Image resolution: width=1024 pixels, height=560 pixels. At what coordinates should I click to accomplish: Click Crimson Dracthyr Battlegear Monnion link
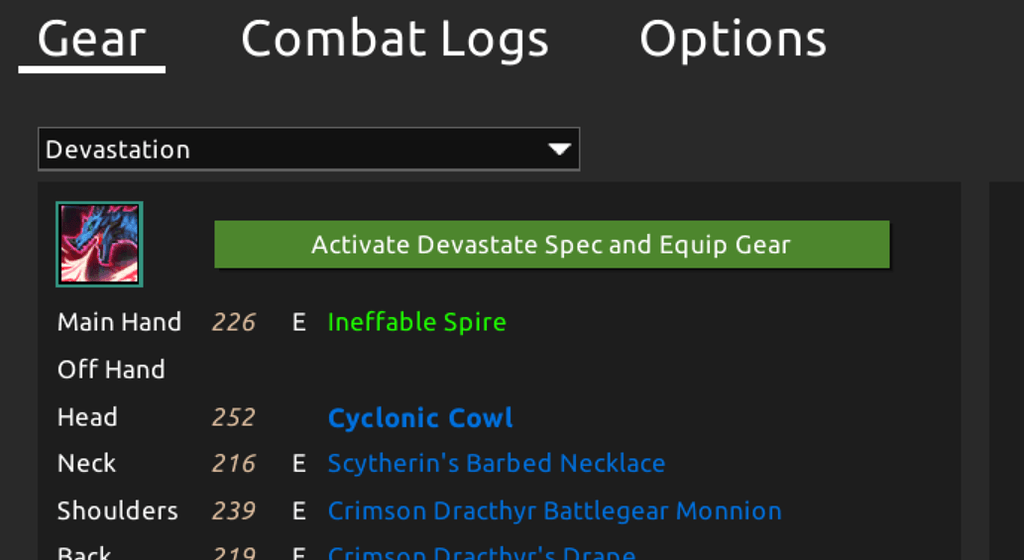(x=554, y=511)
